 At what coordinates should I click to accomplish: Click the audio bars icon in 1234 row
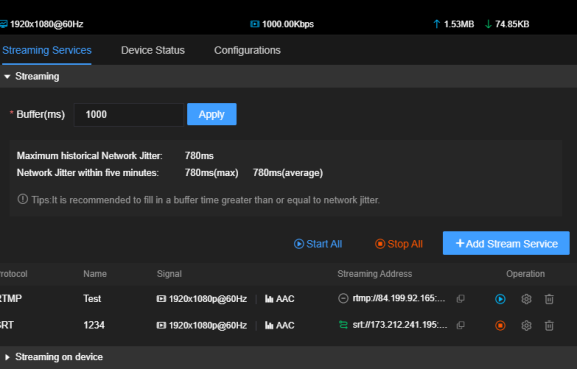[269, 325]
